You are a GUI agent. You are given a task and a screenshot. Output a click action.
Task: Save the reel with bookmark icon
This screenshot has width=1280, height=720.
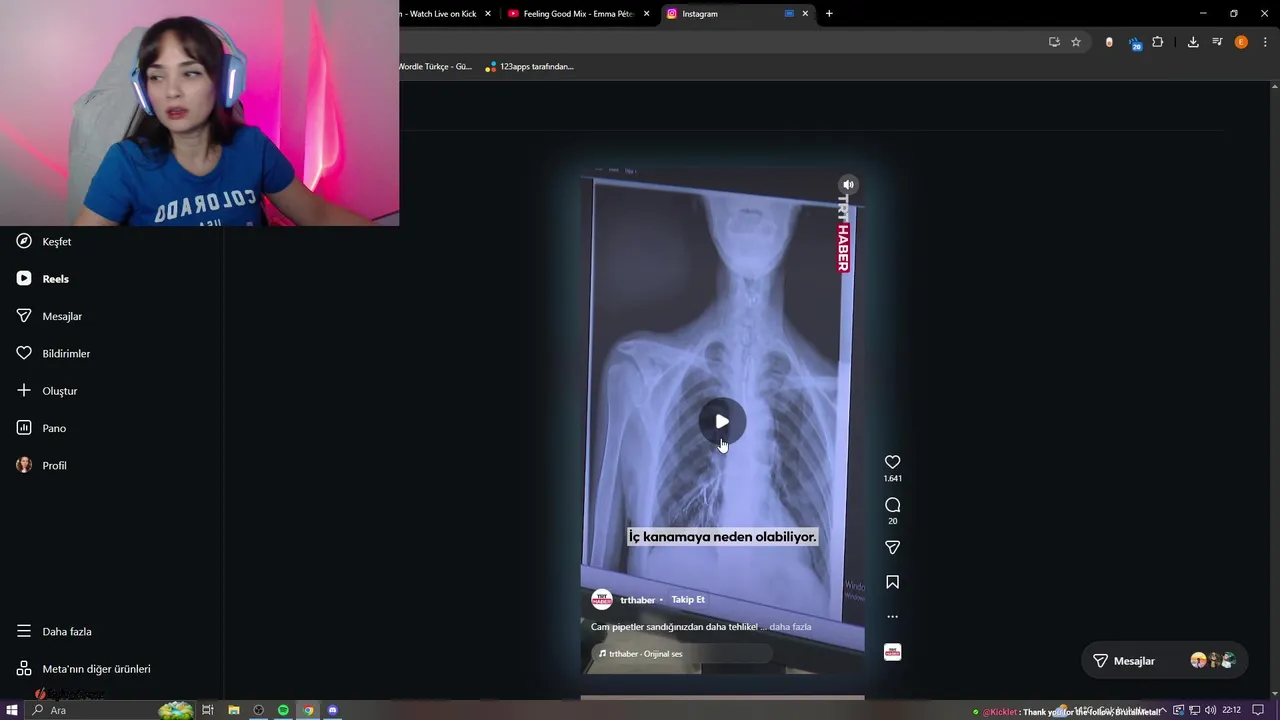(x=892, y=582)
